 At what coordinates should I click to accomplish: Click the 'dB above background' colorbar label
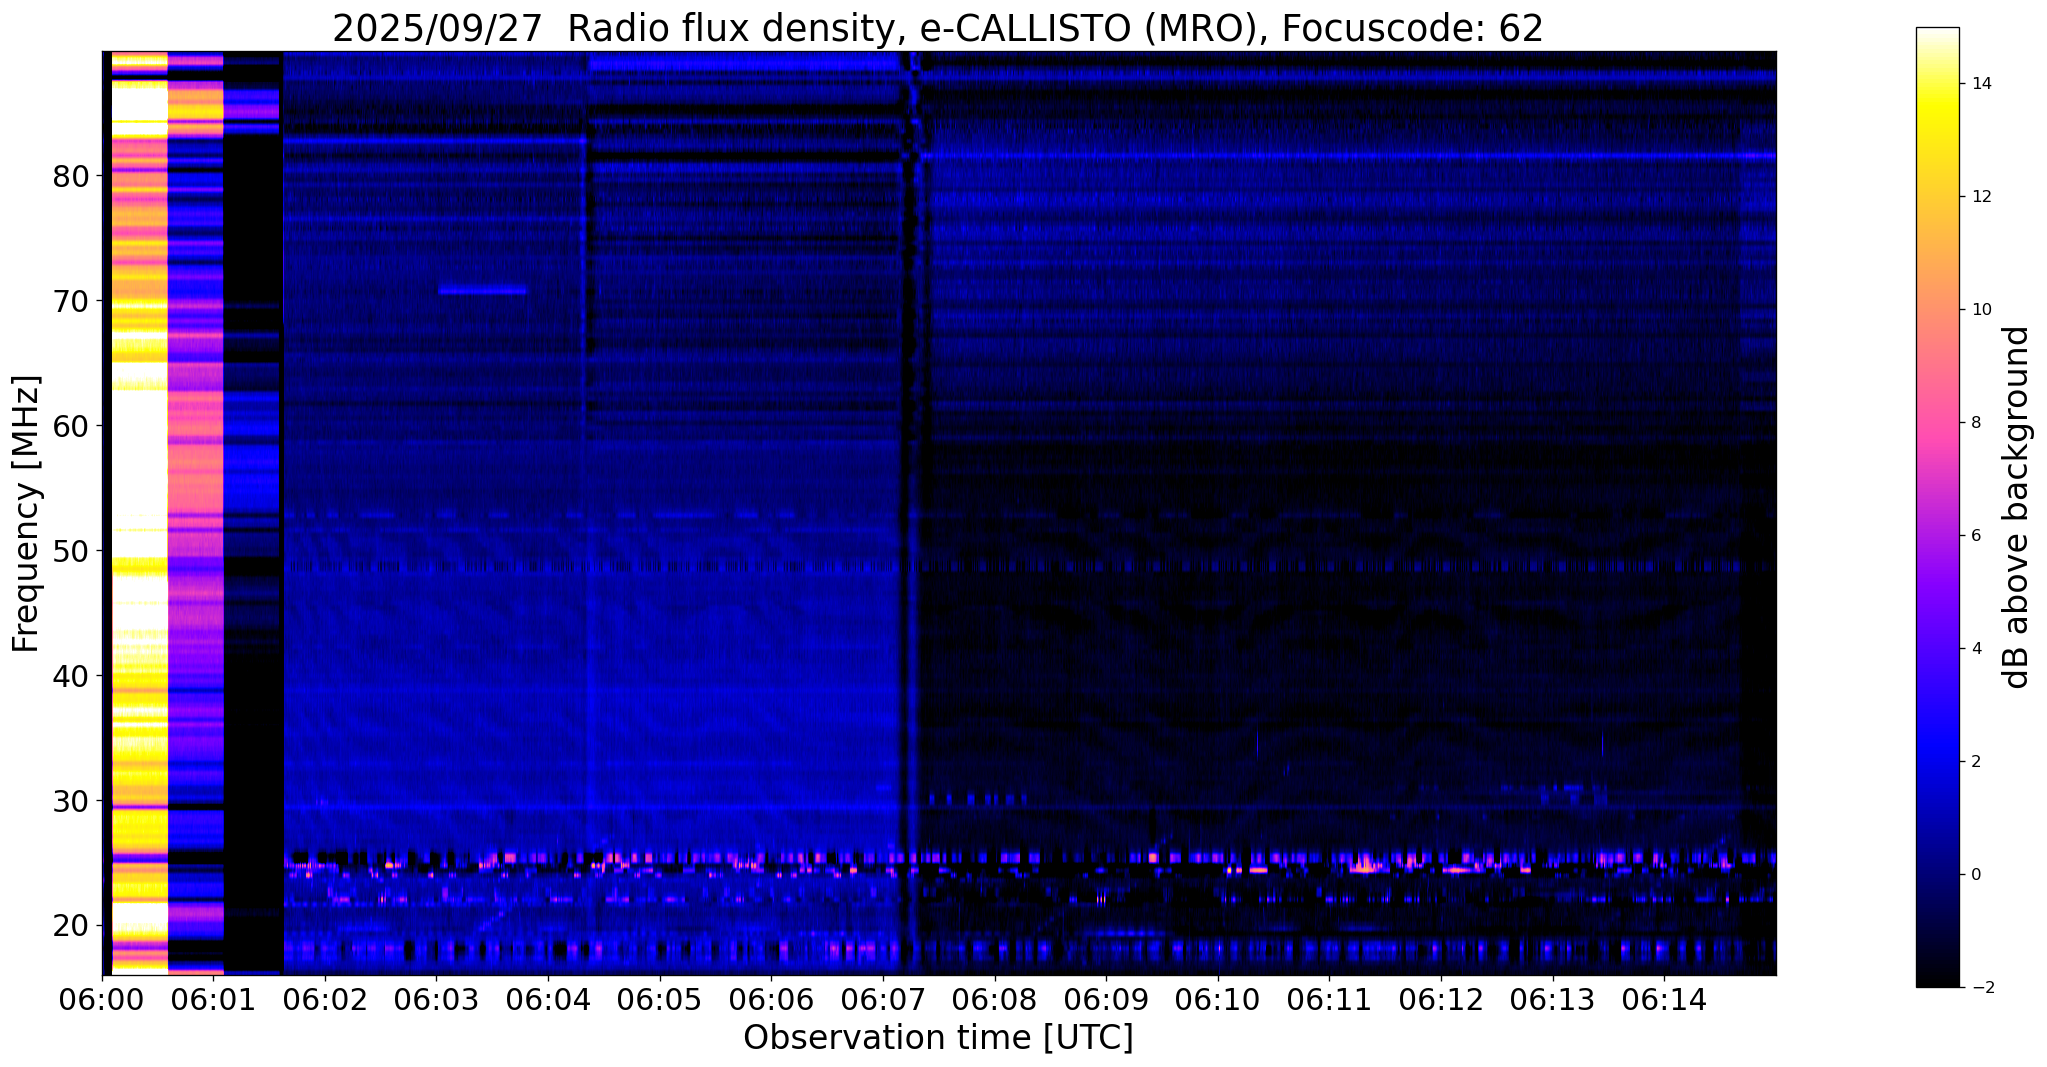2016,507
